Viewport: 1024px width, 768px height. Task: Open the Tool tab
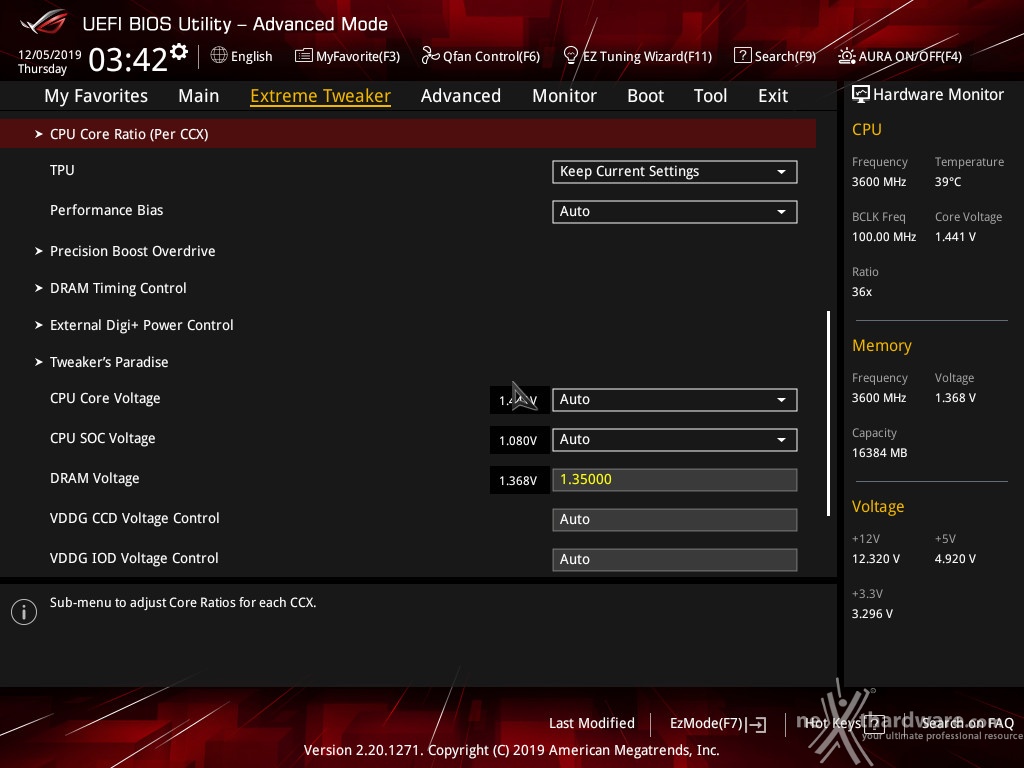[710, 96]
